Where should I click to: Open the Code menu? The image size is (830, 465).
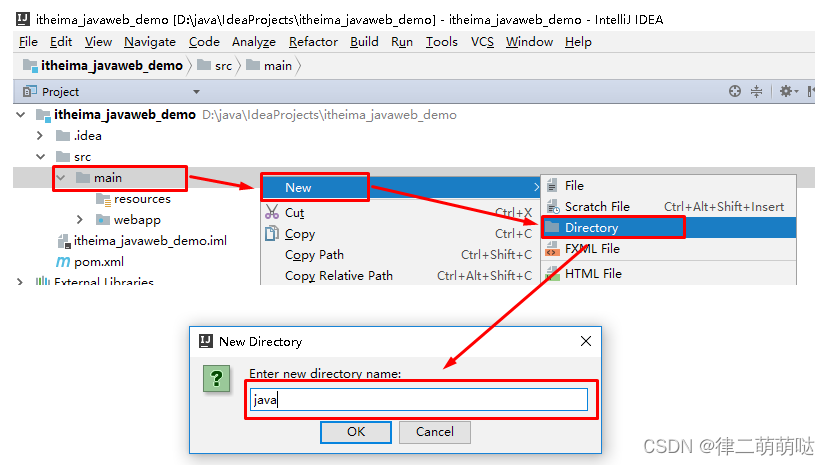[204, 42]
